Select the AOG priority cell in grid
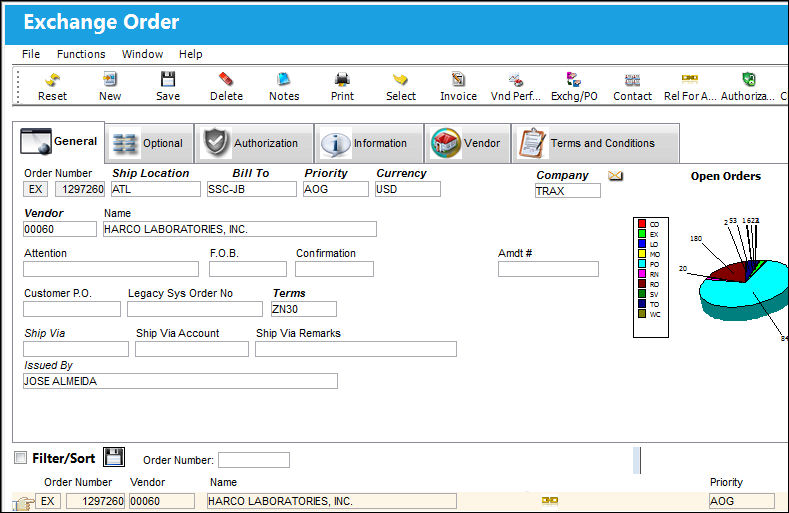The width and height of the screenshot is (789, 513). pyautogui.click(x=742, y=501)
